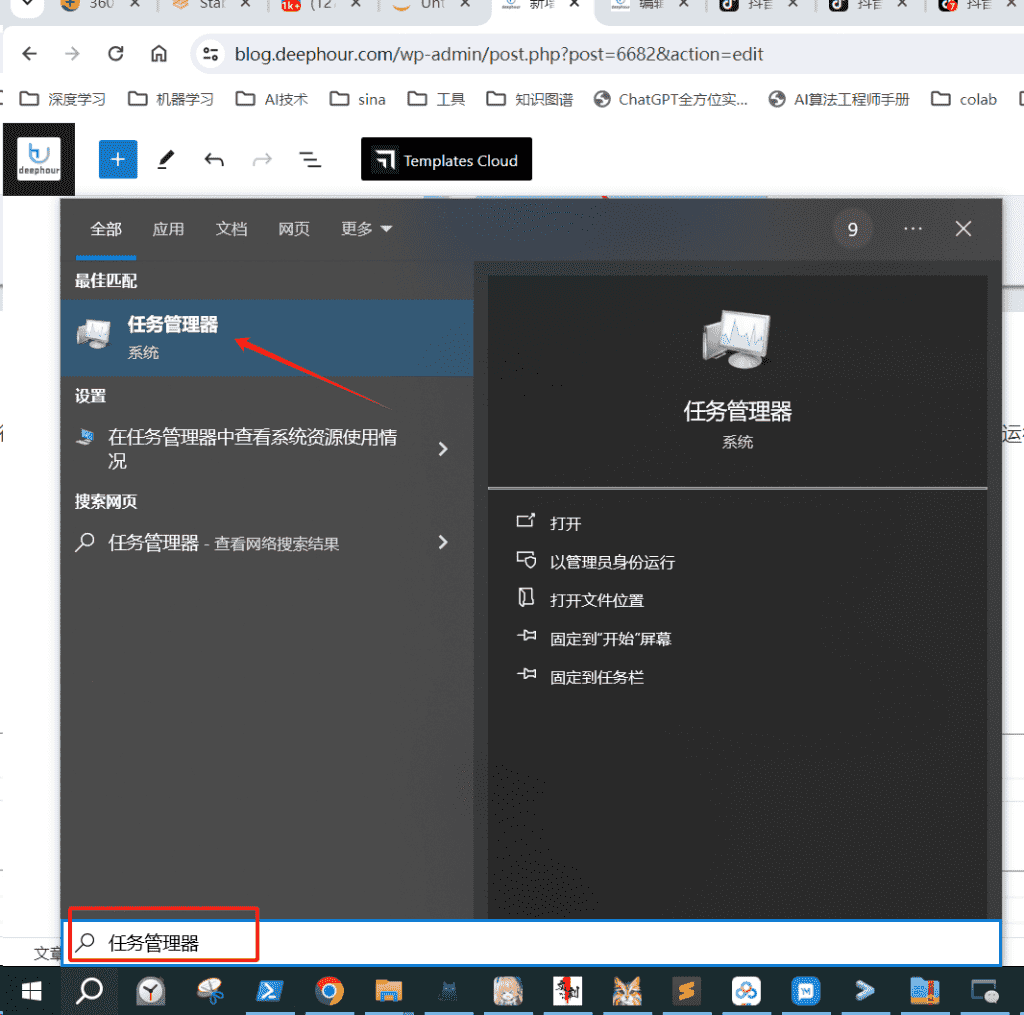
Task: Click the deephour site logo
Action: (x=39, y=159)
